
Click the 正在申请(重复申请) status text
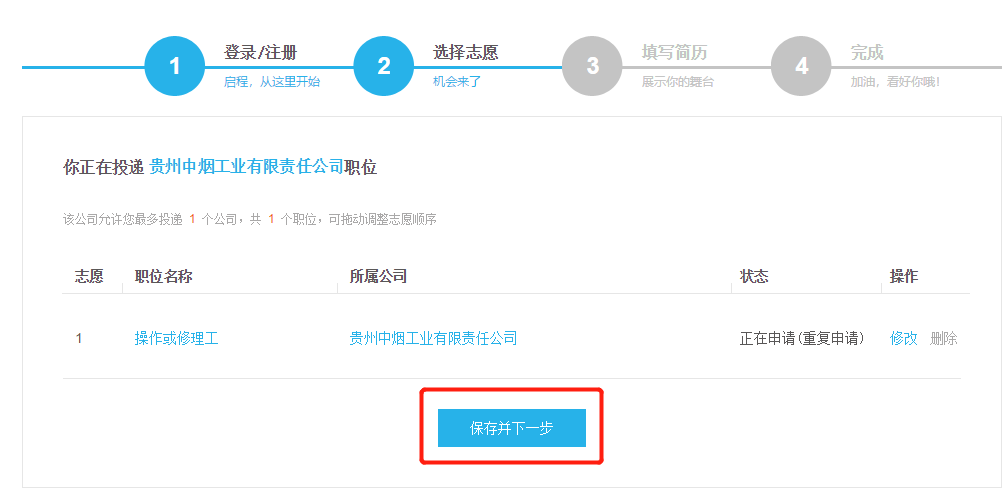tap(802, 338)
